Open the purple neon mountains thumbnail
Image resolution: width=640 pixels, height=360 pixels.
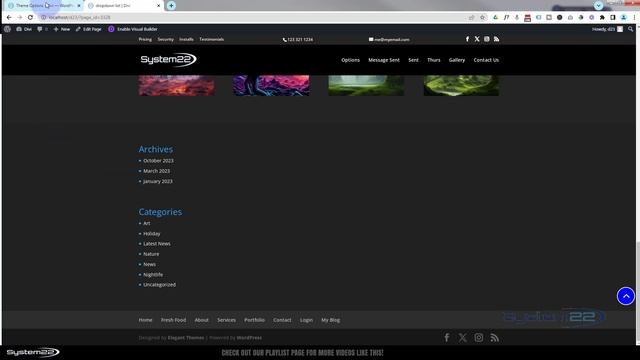(271, 85)
